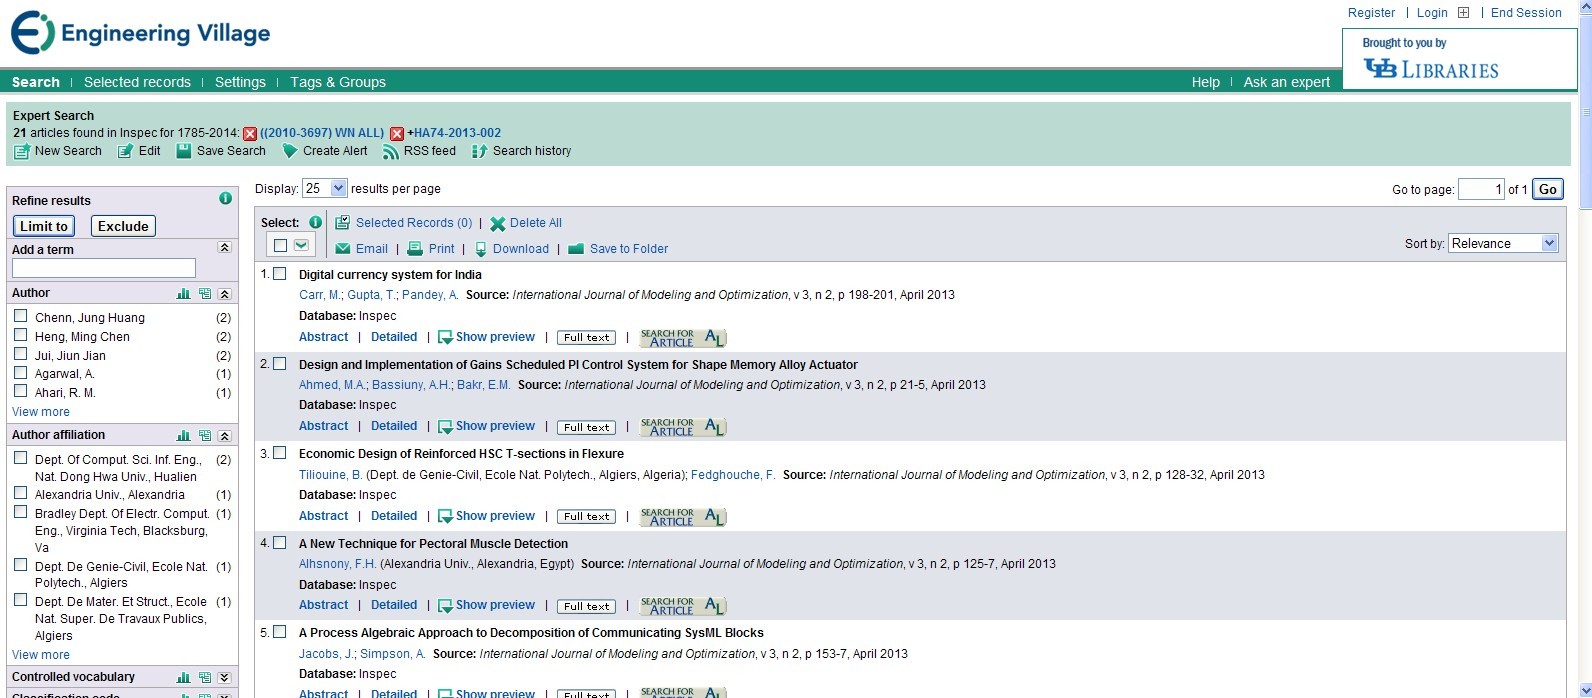
Task: Click the Limit to button
Action: (x=44, y=226)
